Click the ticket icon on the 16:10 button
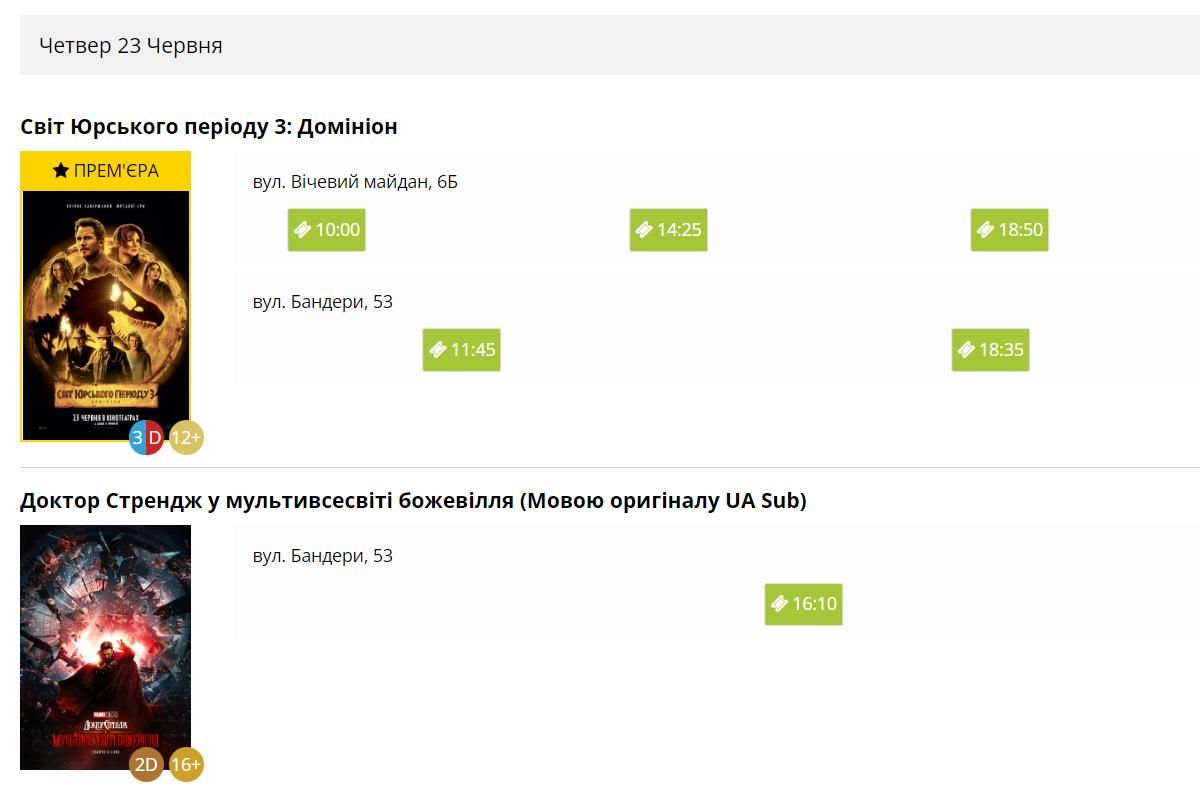This screenshot has height=791, width=1200. 780,604
